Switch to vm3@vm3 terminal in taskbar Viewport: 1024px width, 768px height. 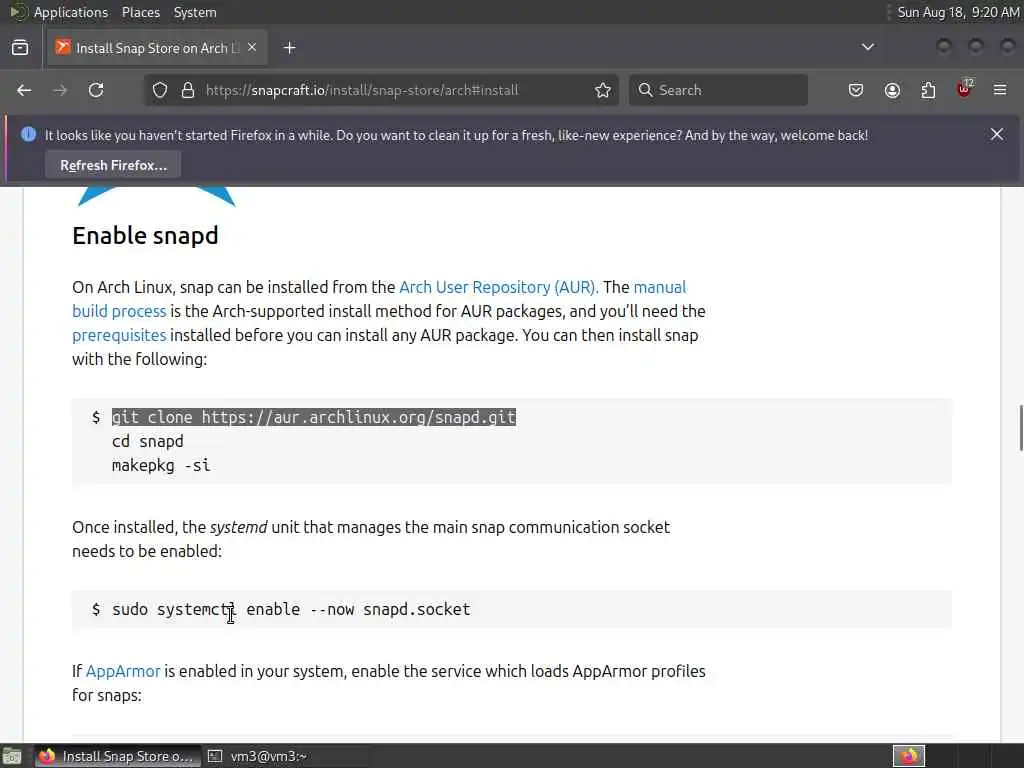click(x=257, y=756)
